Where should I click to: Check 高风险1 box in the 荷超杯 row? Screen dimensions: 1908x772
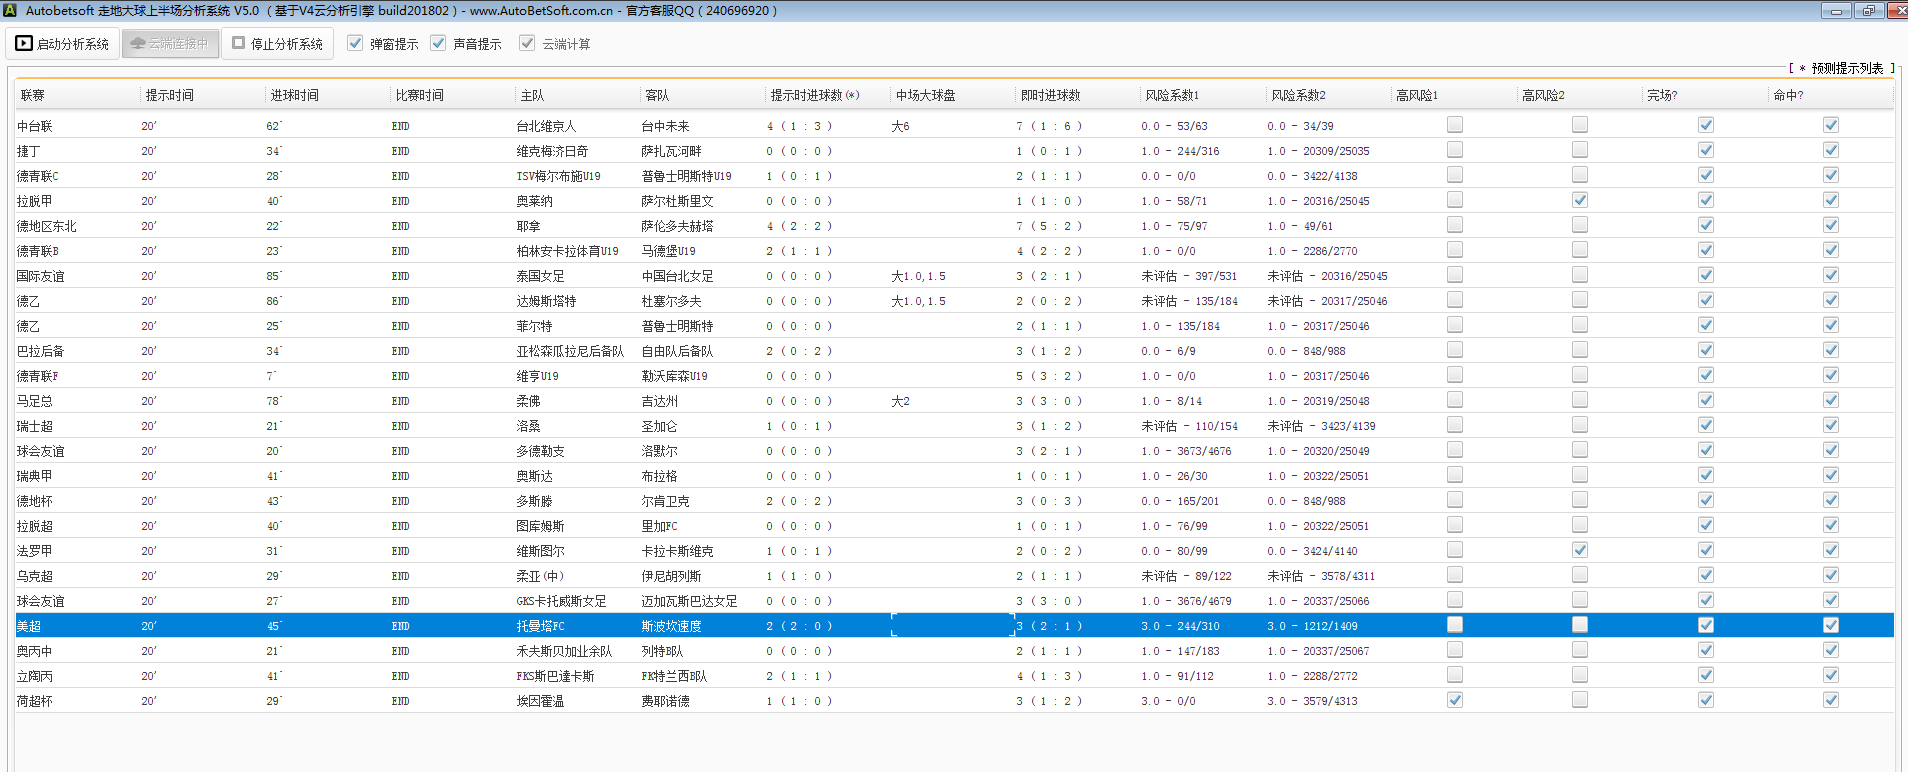[x=1455, y=700]
